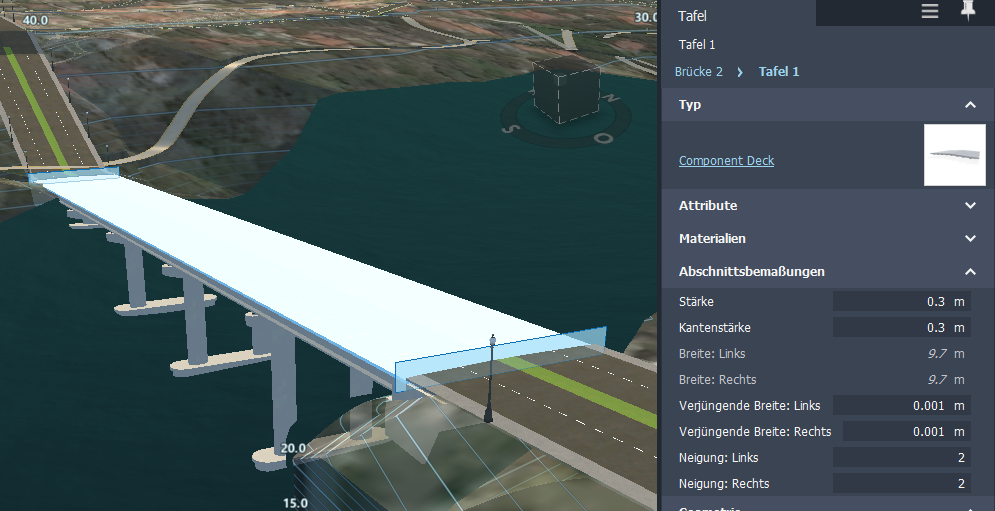The height and width of the screenshot is (511, 995).
Task: Go to Brücke 2 breadcrumb
Action: click(698, 72)
